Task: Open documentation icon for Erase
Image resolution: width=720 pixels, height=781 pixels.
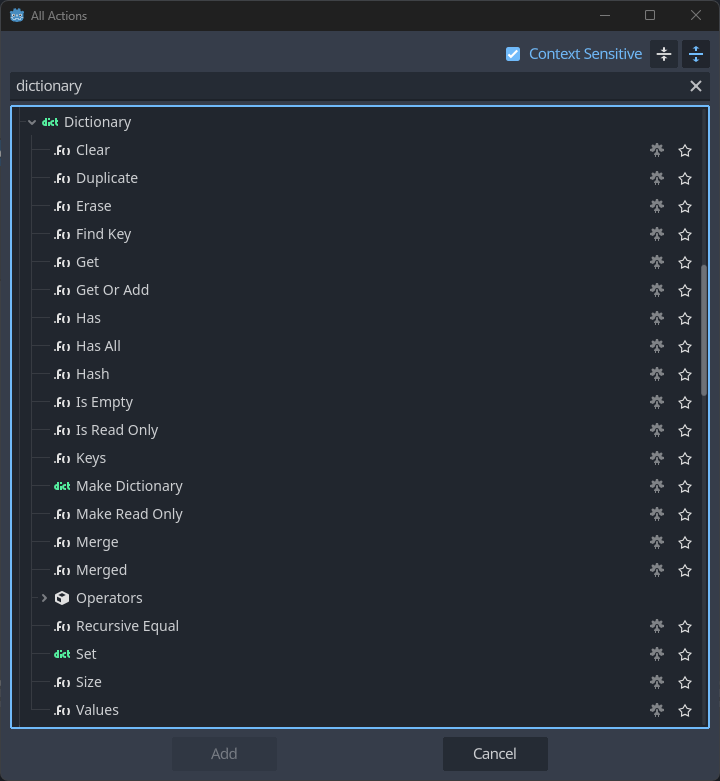Action: click(x=657, y=206)
